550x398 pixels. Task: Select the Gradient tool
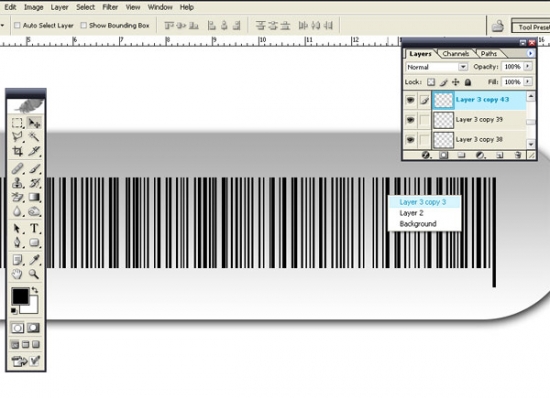34,197
